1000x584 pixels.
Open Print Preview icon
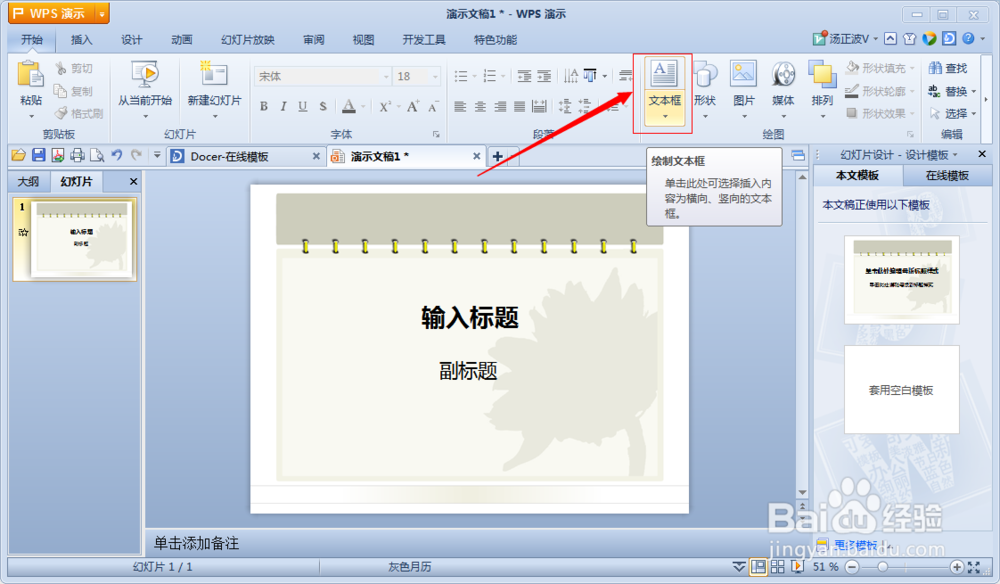point(97,155)
